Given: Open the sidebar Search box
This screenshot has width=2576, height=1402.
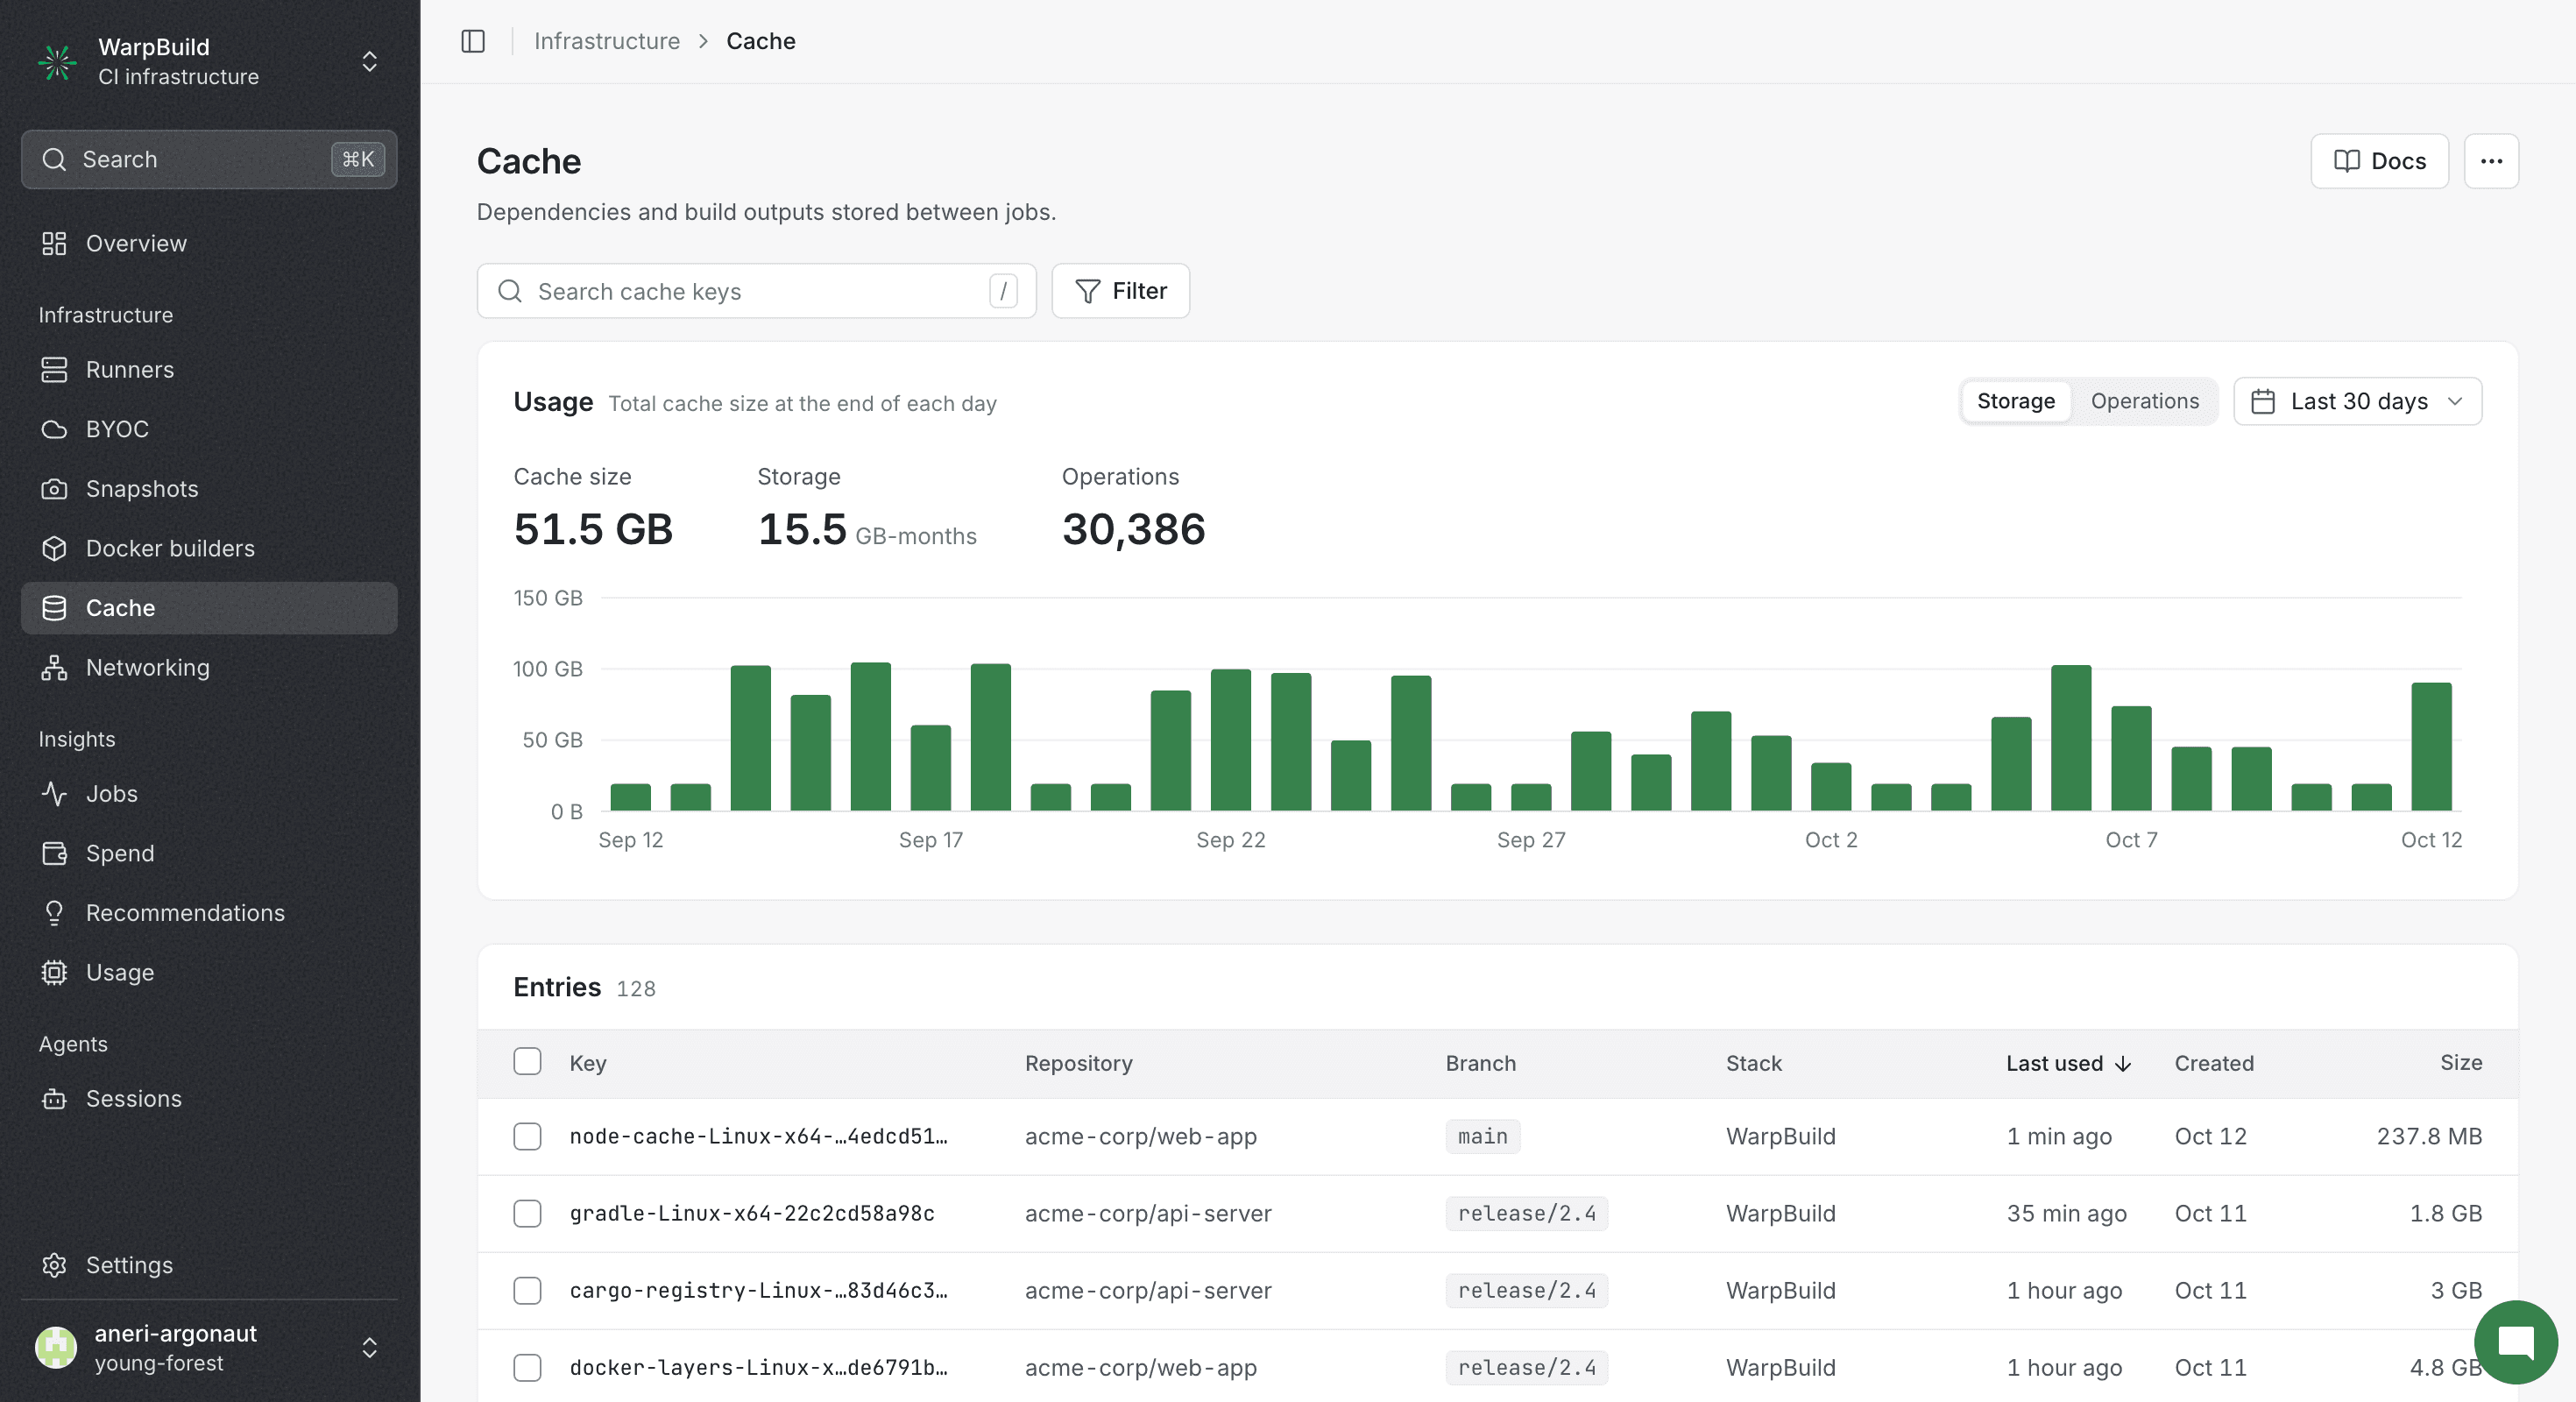Looking at the screenshot, I should click(209, 159).
